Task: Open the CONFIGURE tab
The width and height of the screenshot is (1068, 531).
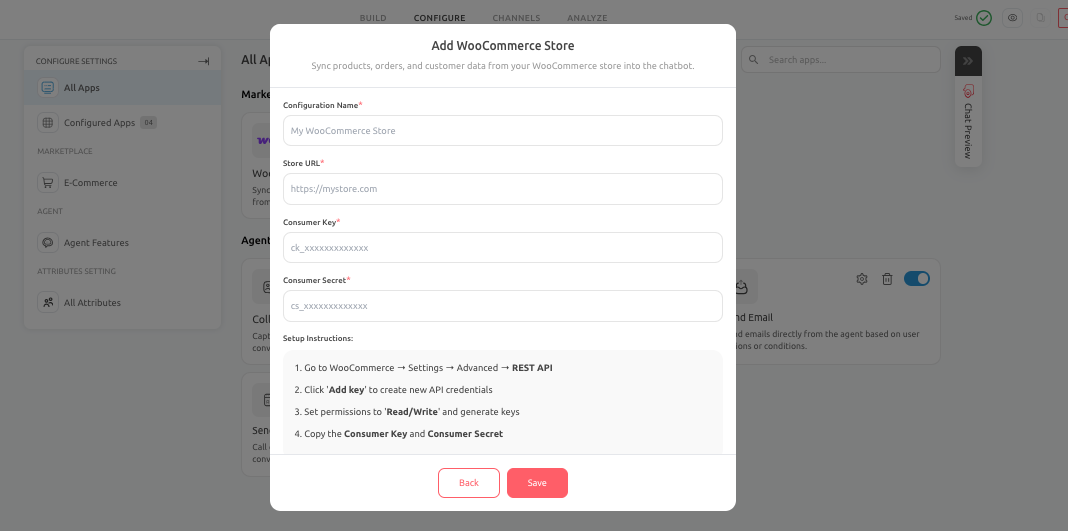Action: click(x=439, y=18)
